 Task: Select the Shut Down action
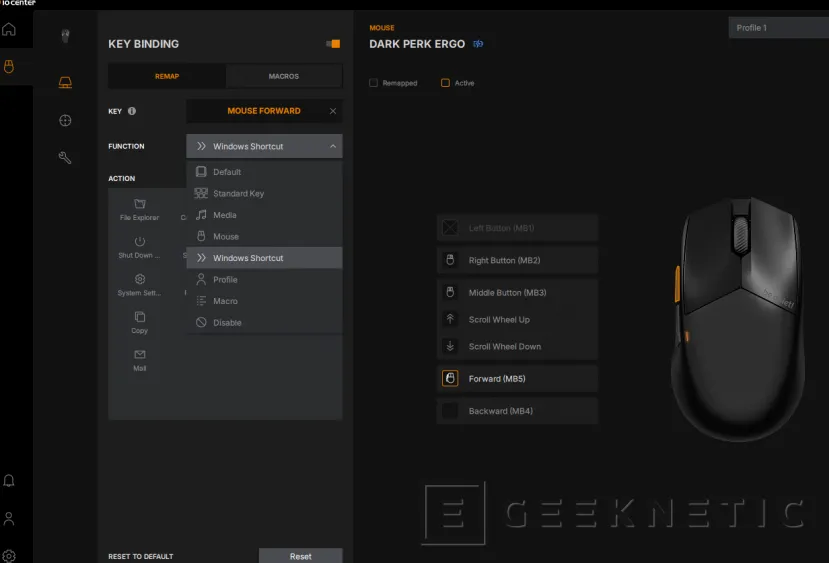140,247
